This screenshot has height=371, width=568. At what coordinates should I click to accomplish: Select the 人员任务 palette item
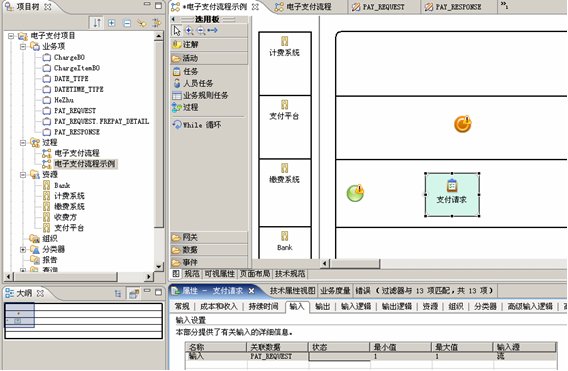(193, 83)
